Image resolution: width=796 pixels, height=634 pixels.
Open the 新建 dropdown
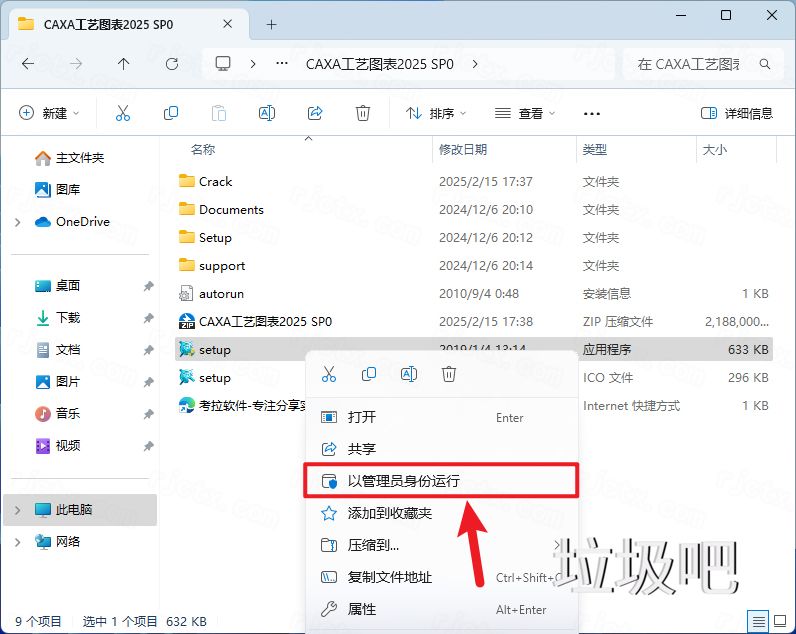coord(49,113)
